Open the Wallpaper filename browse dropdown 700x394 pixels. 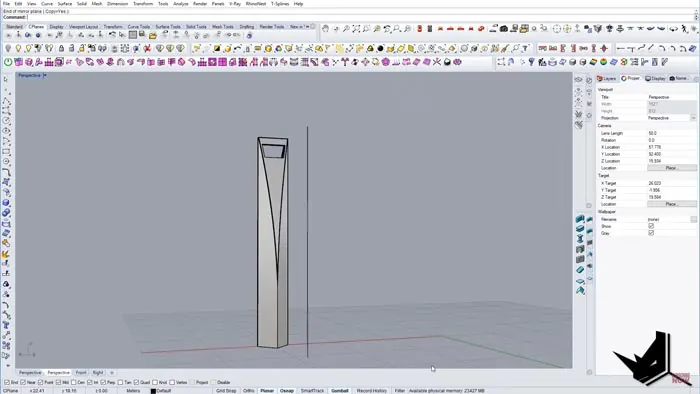click(693, 219)
